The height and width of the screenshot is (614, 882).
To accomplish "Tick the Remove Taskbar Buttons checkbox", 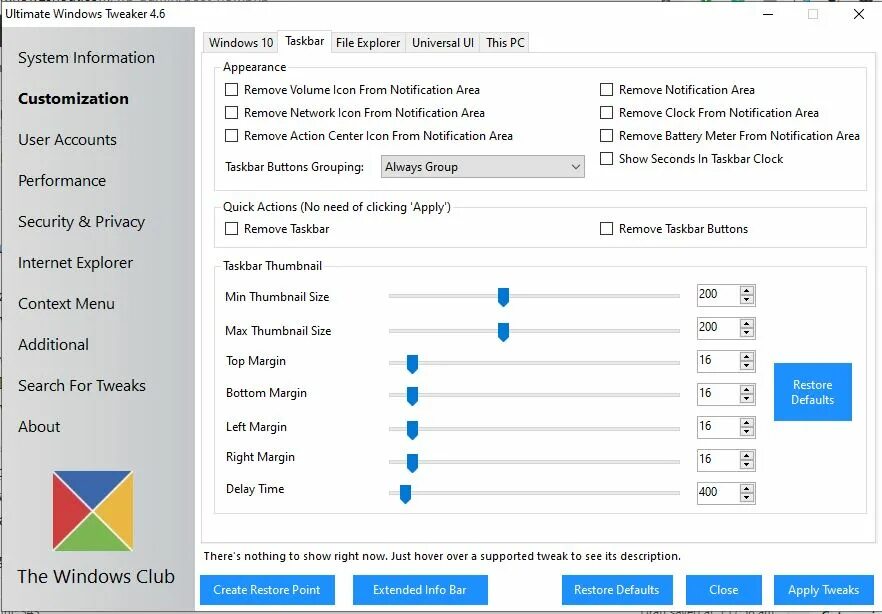I will [x=606, y=229].
